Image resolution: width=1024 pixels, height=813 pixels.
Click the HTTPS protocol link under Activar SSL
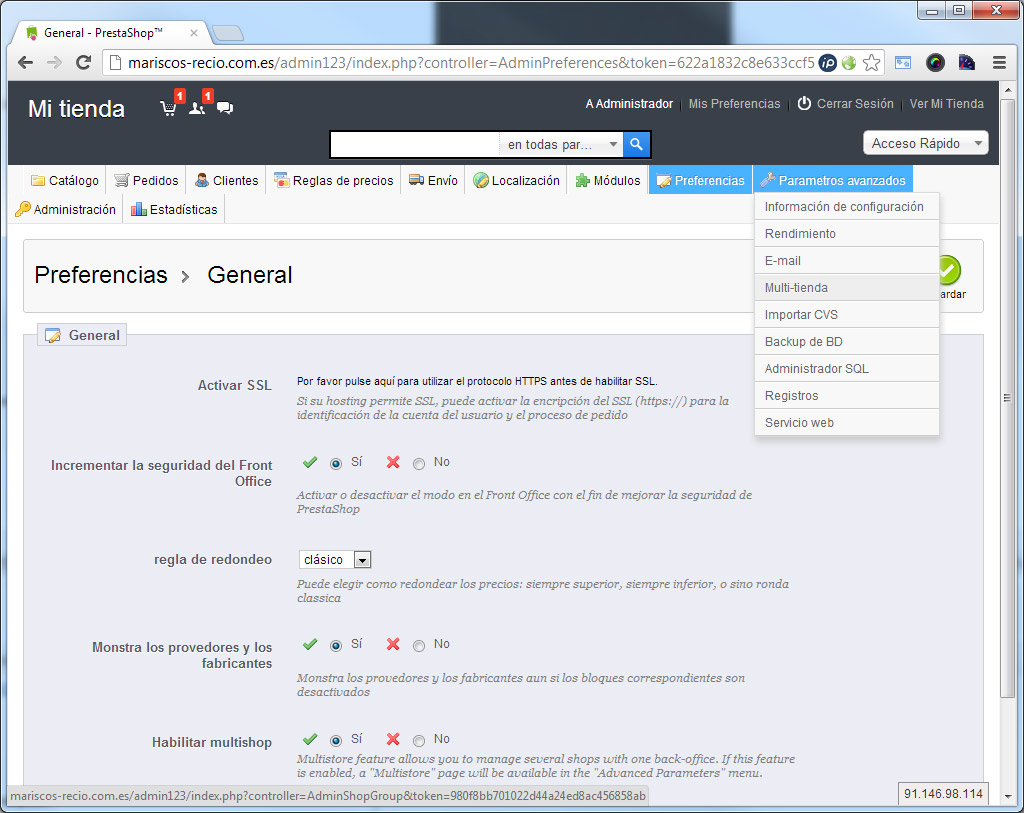(477, 381)
